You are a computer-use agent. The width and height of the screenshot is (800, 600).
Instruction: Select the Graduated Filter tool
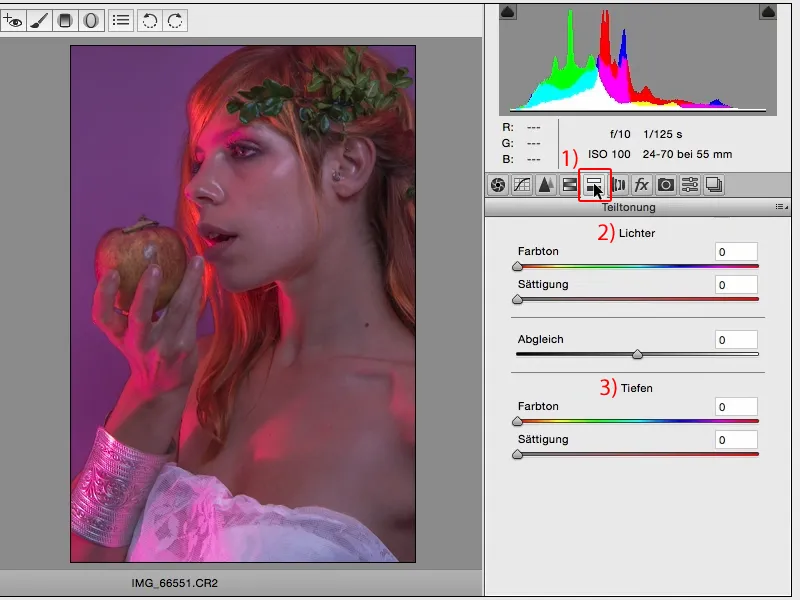coord(65,20)
